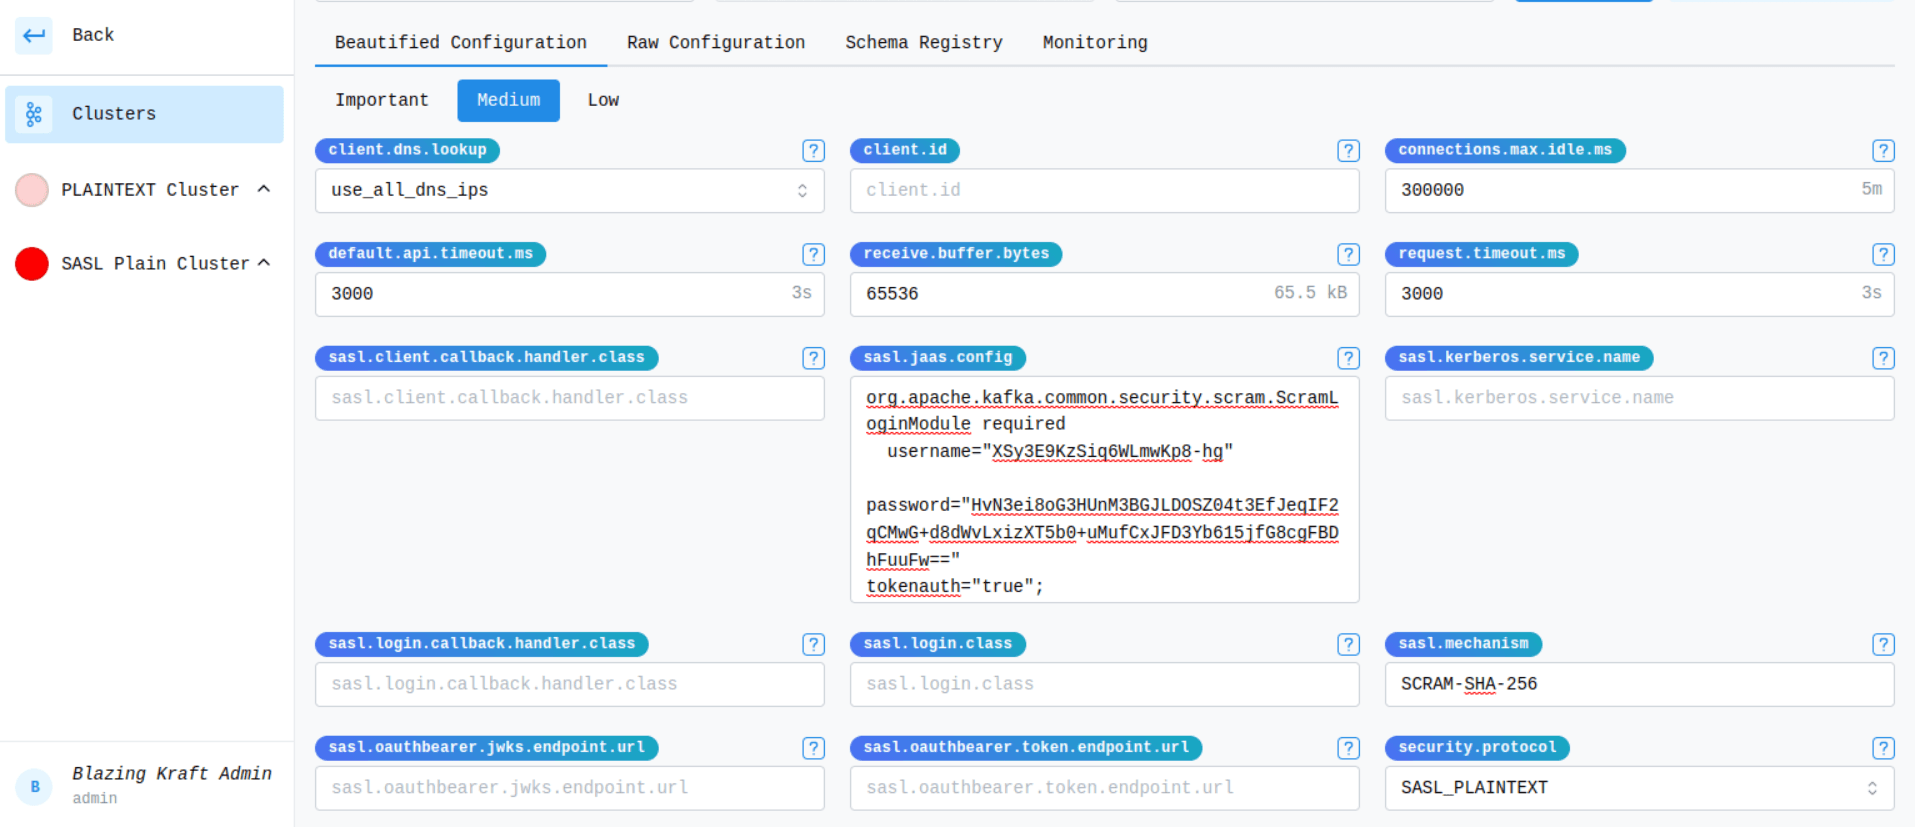Collapse the PLAINTEXT Cluster entry
1915x827 pixels.
[264, 189]
